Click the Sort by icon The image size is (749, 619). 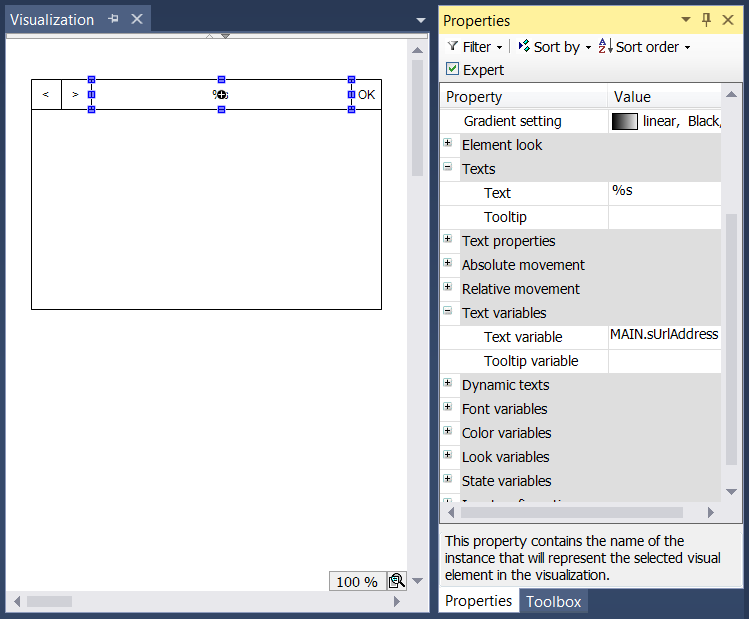pyautogui.click(x=524, y=46)
